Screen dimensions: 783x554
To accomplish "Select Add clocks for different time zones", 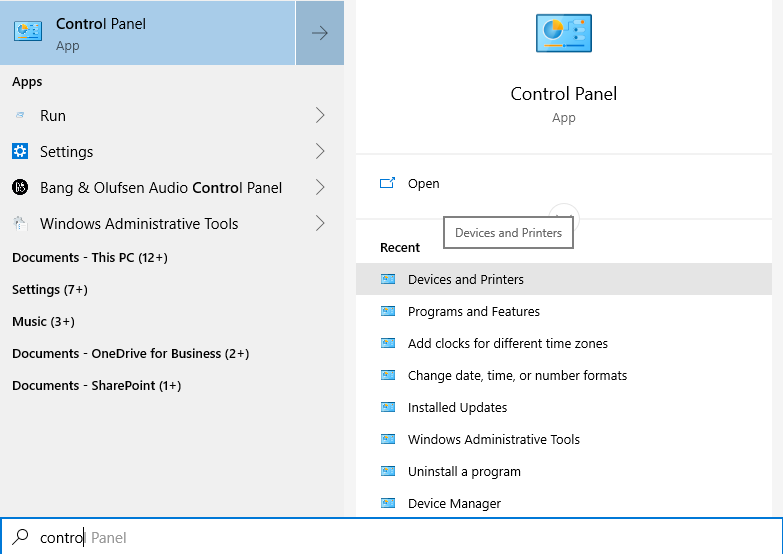I will tap(507, 344).
